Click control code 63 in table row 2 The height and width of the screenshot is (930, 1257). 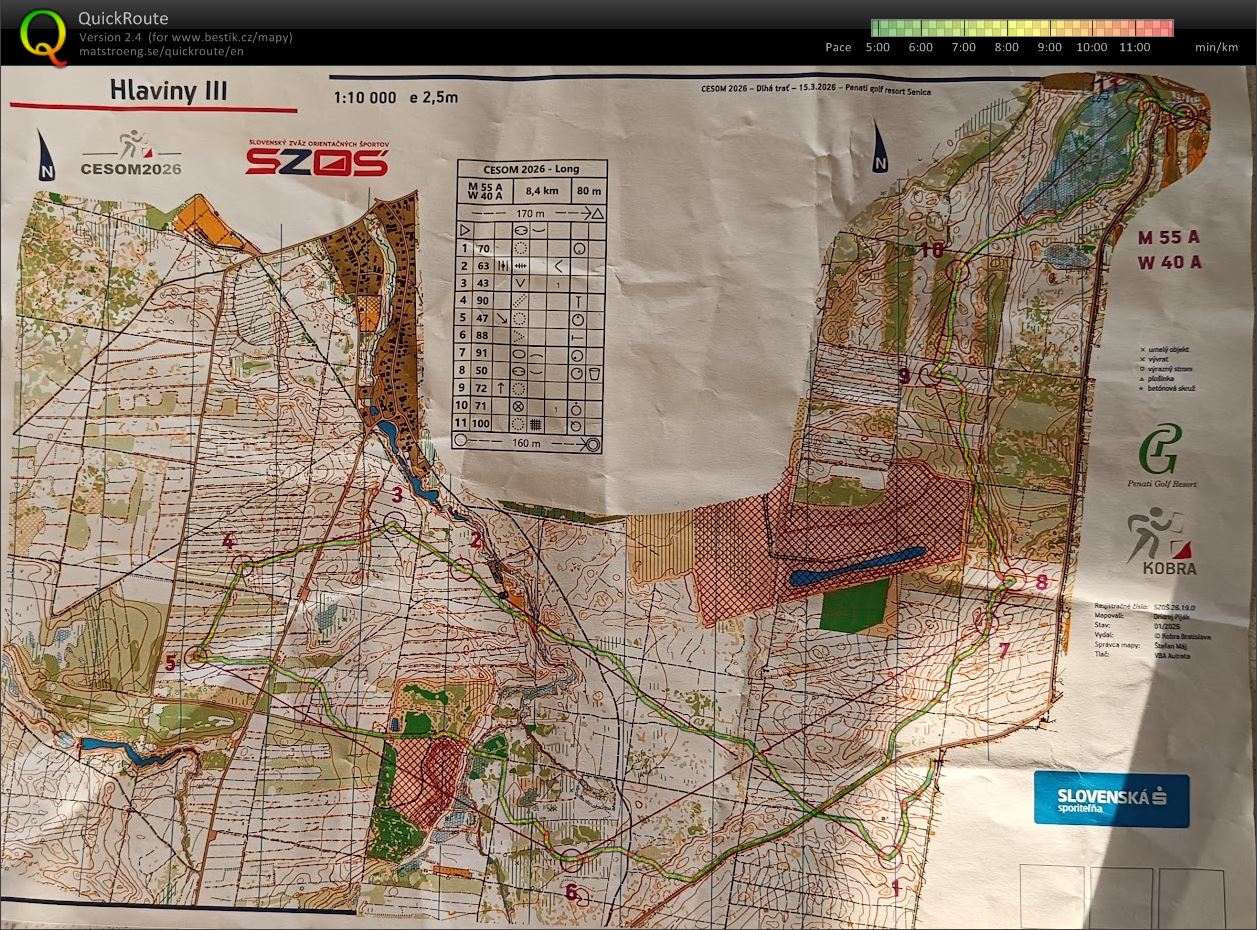[483, 266]
